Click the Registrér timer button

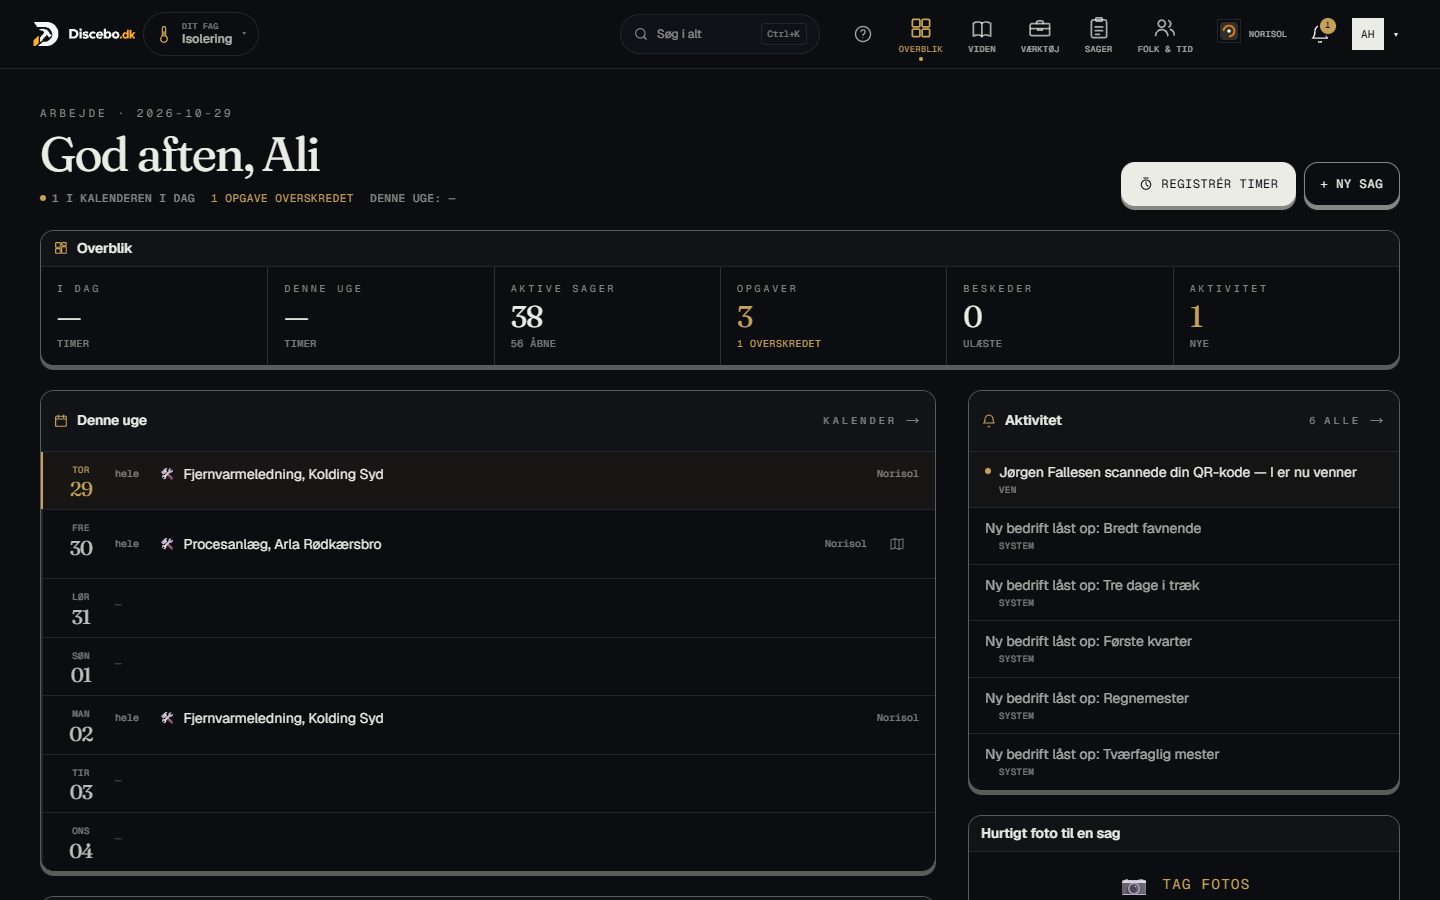pyautogui.click(x=1208, y=184)
